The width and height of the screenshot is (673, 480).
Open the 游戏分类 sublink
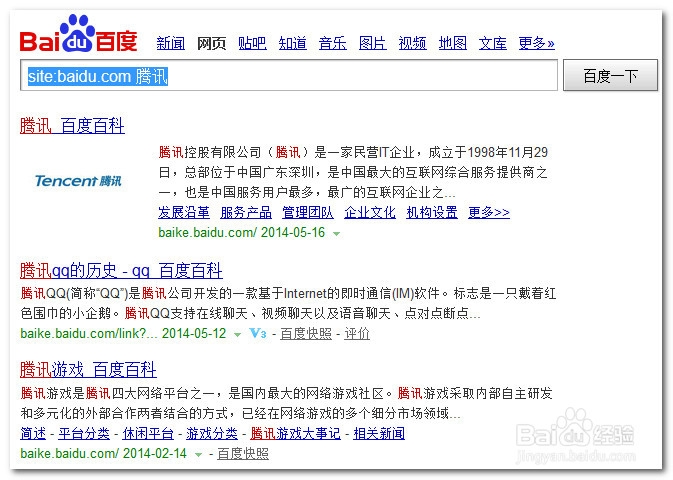point(212,434)
